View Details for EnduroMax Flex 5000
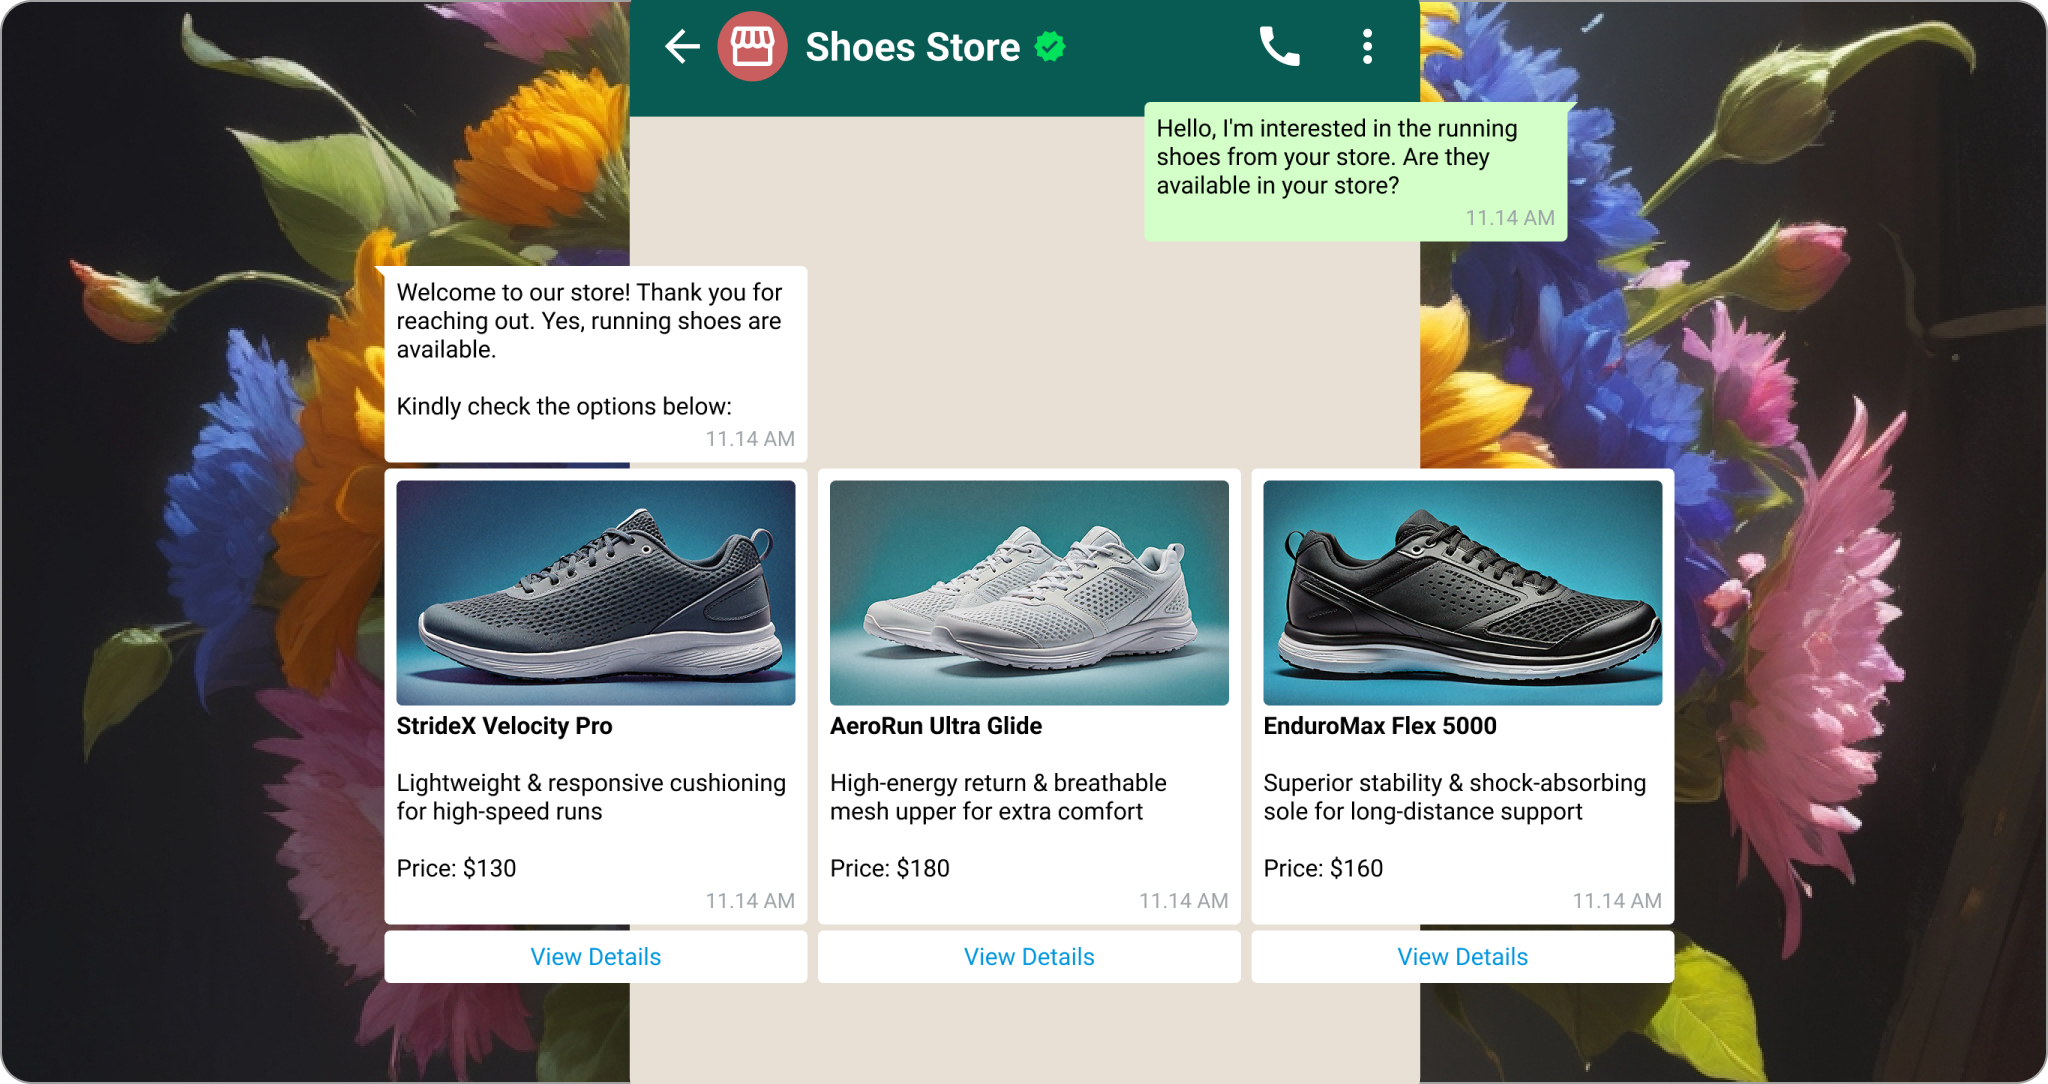The width and height of the screenshot is (2048, 1084). coord(1462,957)
